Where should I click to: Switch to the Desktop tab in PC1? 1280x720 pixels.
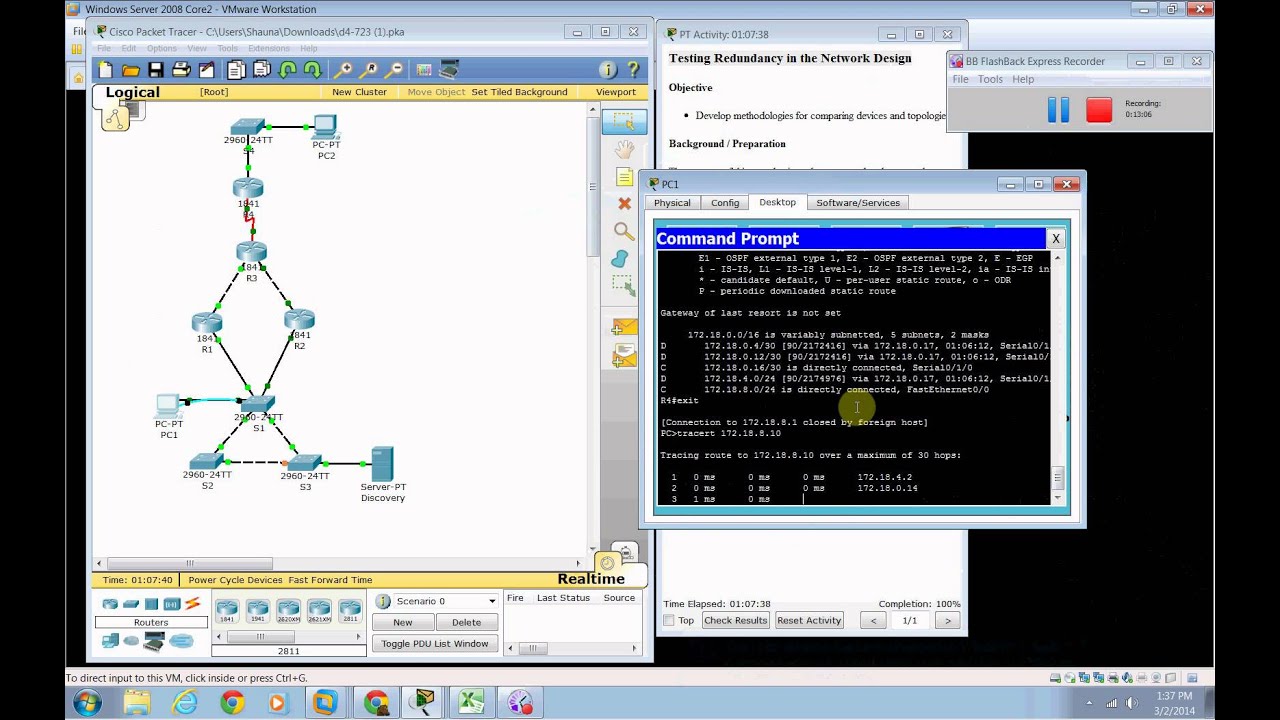tap(777, 202)
